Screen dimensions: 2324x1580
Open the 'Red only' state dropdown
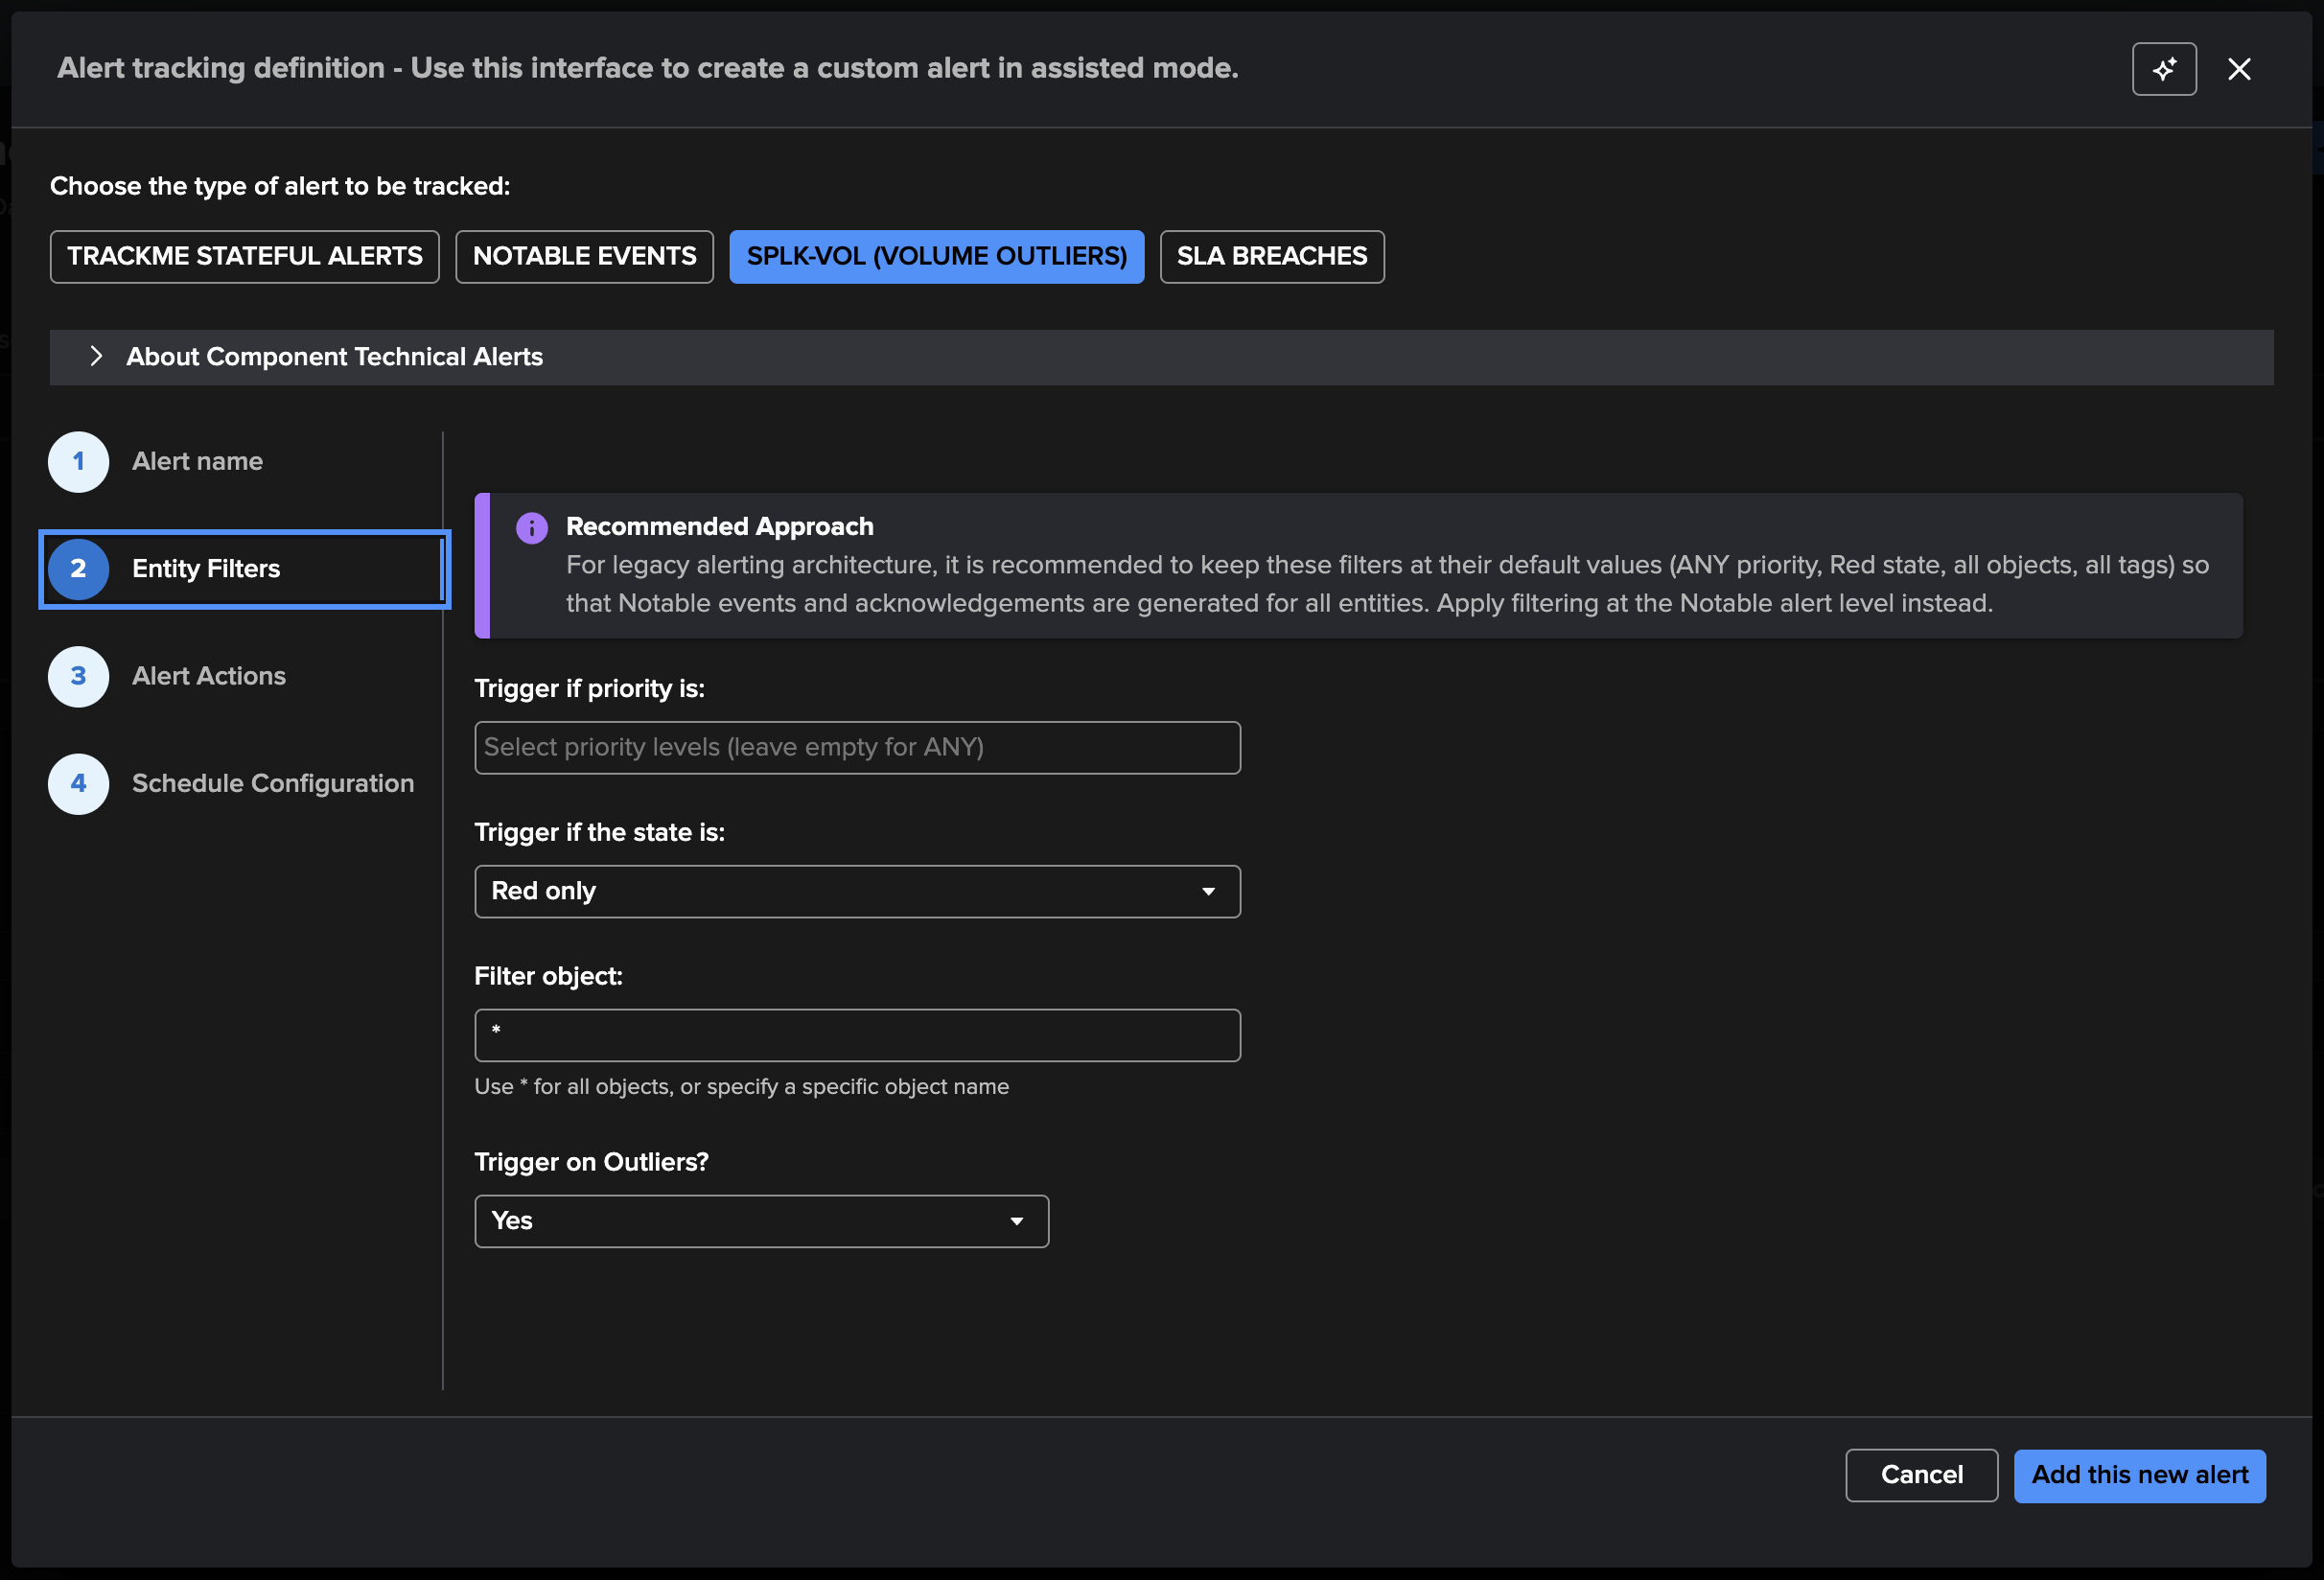point(858,892)
